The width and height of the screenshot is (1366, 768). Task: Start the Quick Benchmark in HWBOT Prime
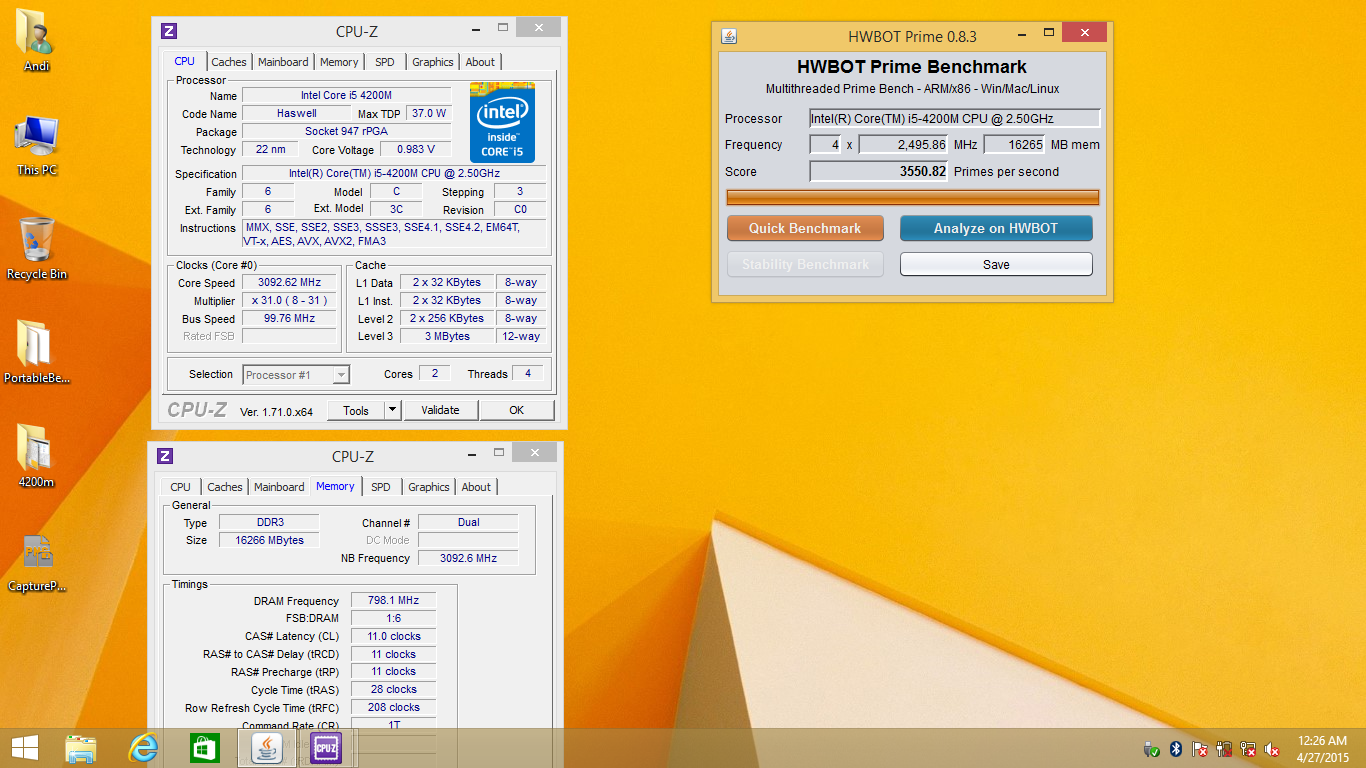805,228
